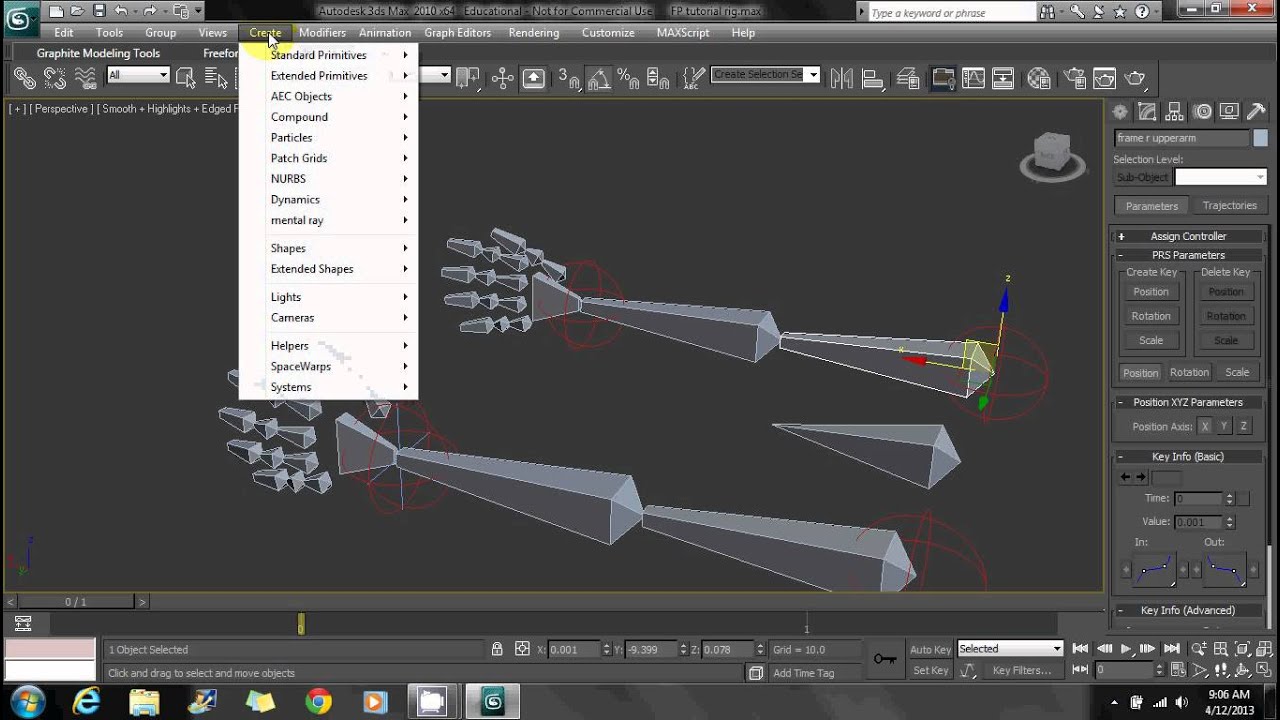
Task: Expand the Assign Controller rollout
Action: tap(1188, 236)
